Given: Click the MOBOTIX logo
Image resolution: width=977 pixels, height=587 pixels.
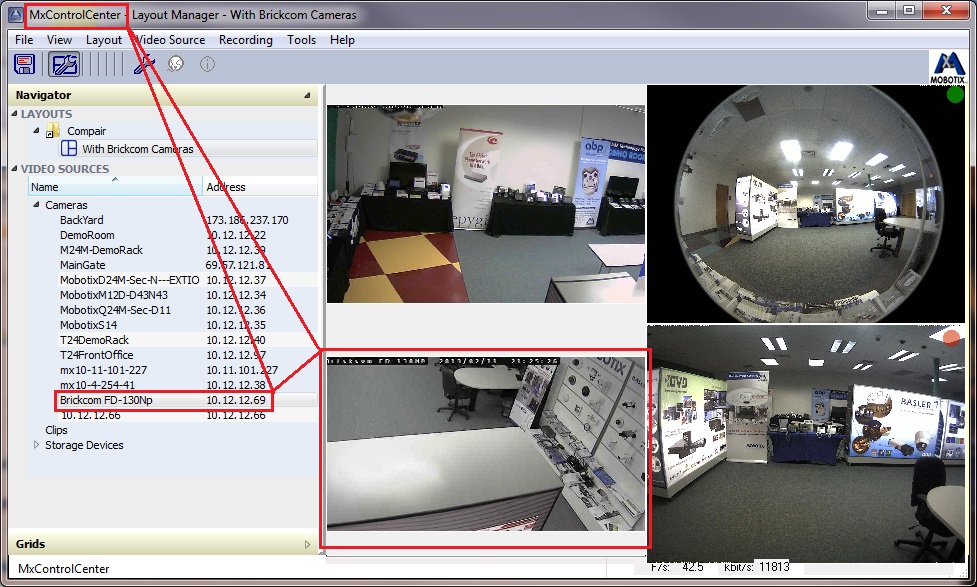Looking at the screenshot, I should click(x=948, y=67).
